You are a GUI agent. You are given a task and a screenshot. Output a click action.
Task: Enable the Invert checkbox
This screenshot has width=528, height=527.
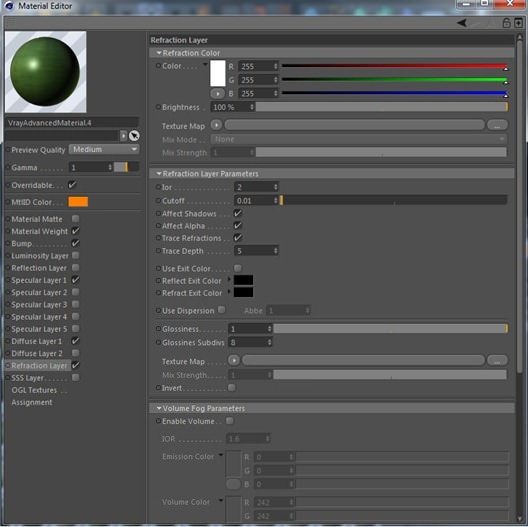coord(232,388)
